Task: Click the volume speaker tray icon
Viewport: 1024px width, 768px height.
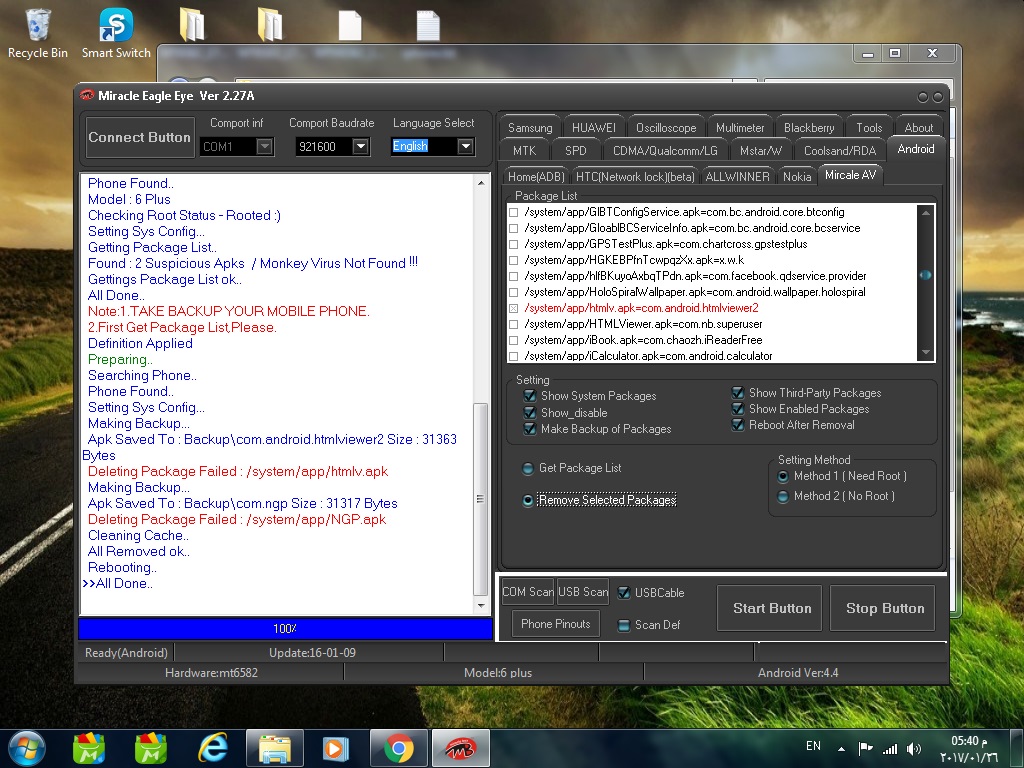Action: click(x=914, y=748)
